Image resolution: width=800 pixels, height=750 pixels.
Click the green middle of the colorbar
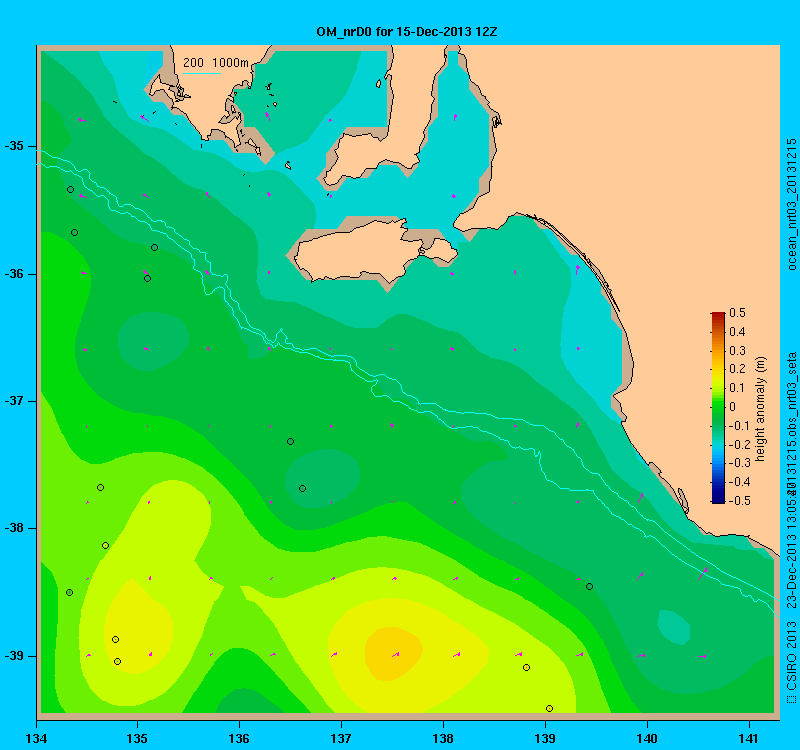tap(718, 407)
